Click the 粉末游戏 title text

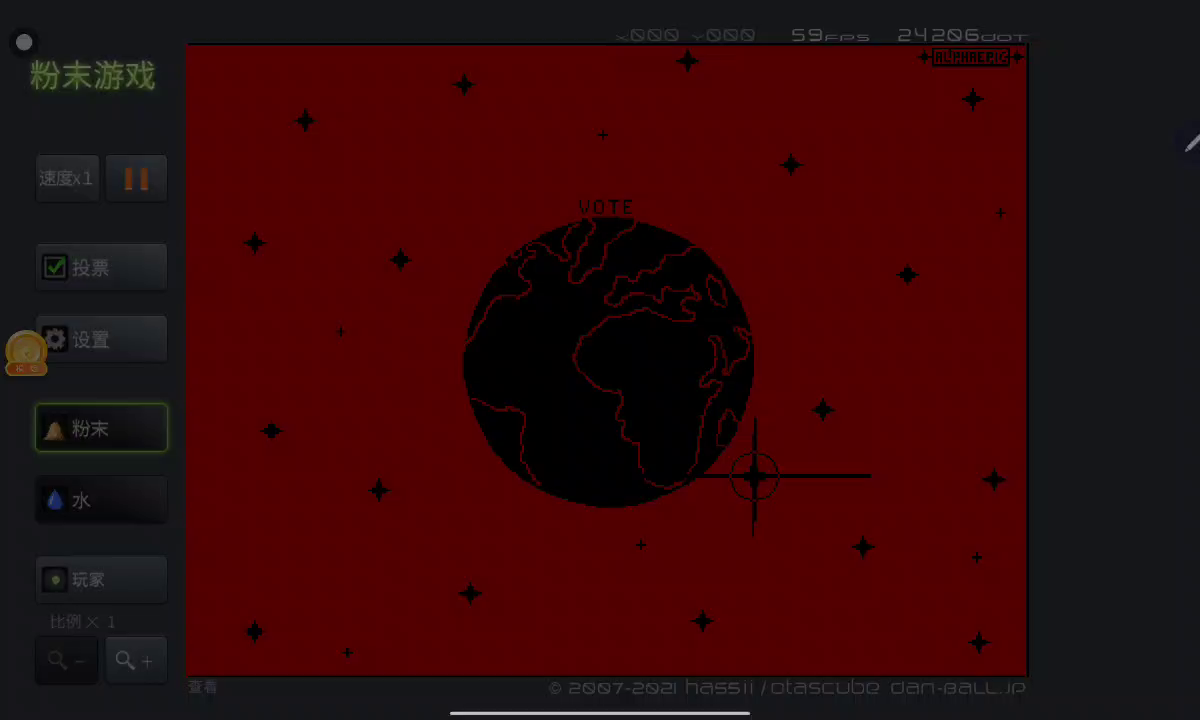pos(92,76)
